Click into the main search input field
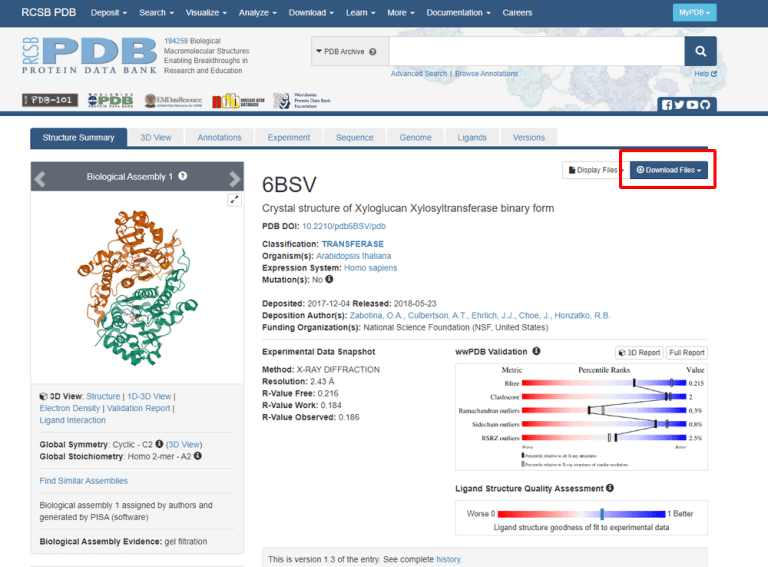 [x=535, y=52]
